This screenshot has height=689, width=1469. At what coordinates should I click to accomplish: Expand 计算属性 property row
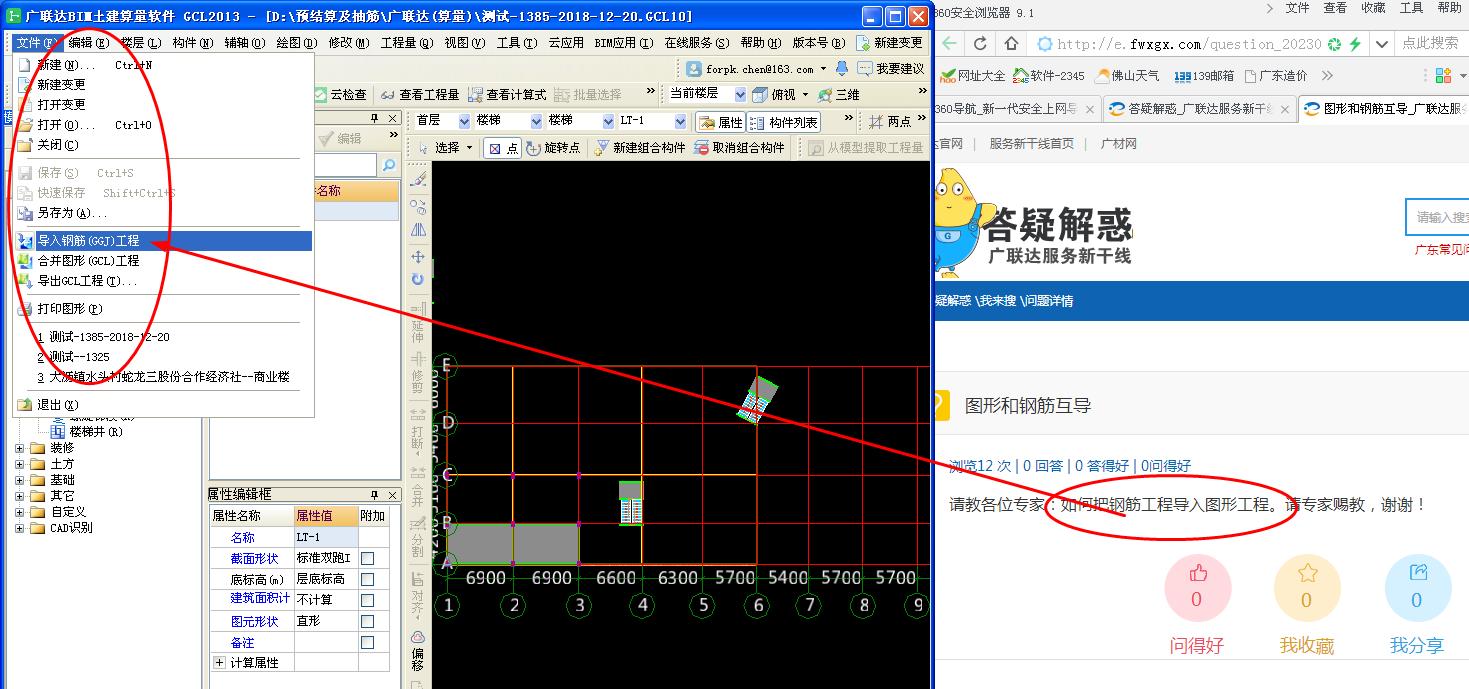(x=219, y=663)
